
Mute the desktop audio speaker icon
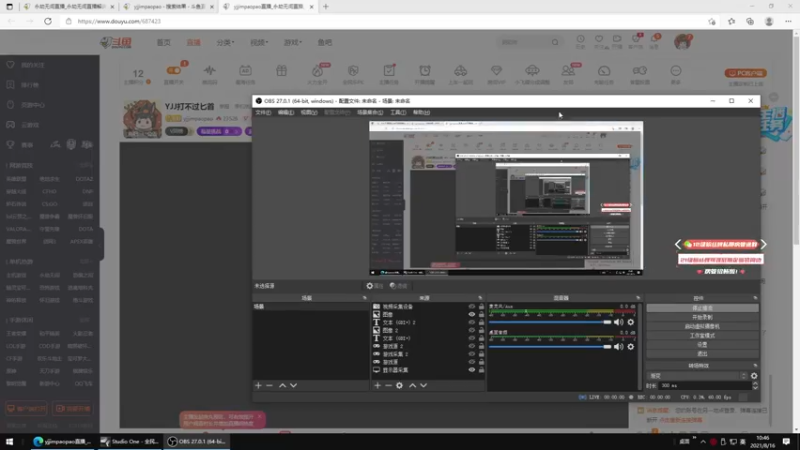(x=618, y=347)
